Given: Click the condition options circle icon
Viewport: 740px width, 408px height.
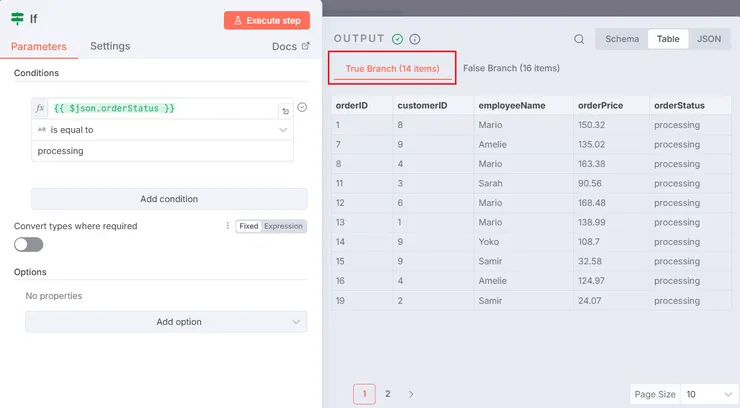Looking at the screenshot, I should point(302,108).
